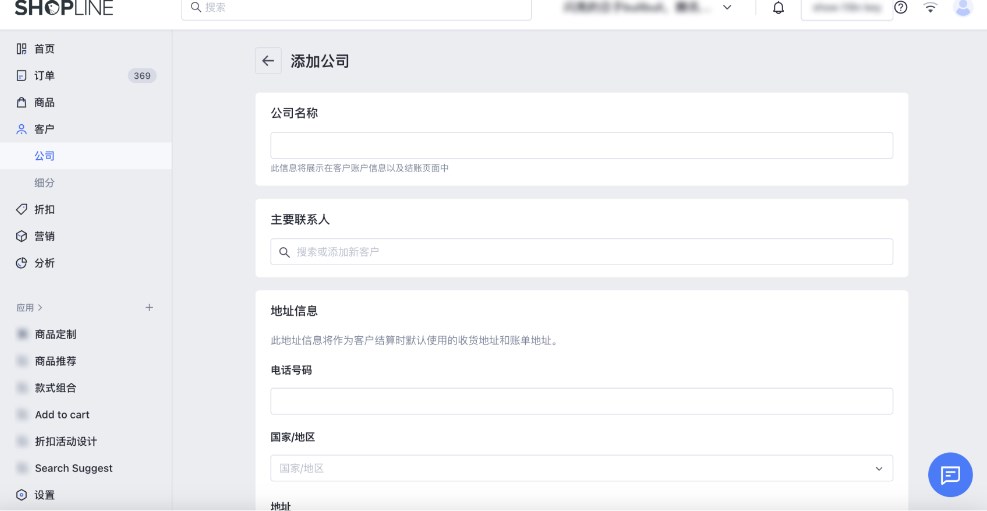This screenshot has height=511, width=987.
Task: Open 商品定制 app link
Action: (55, 334)
